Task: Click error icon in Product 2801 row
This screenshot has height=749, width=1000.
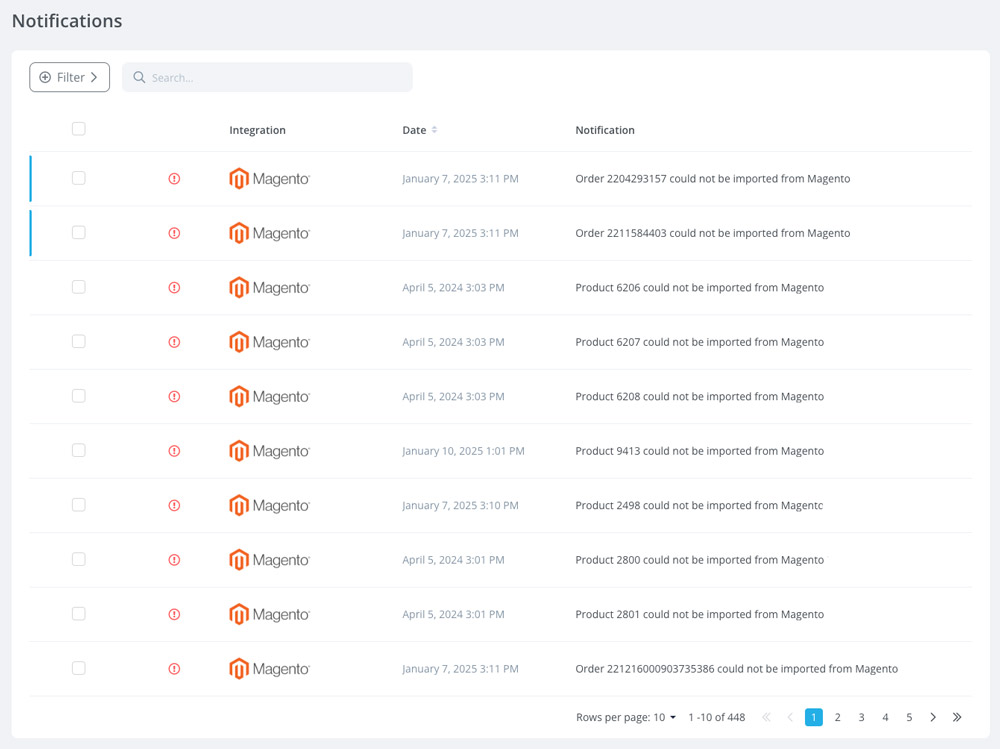Action: [174, 614]
